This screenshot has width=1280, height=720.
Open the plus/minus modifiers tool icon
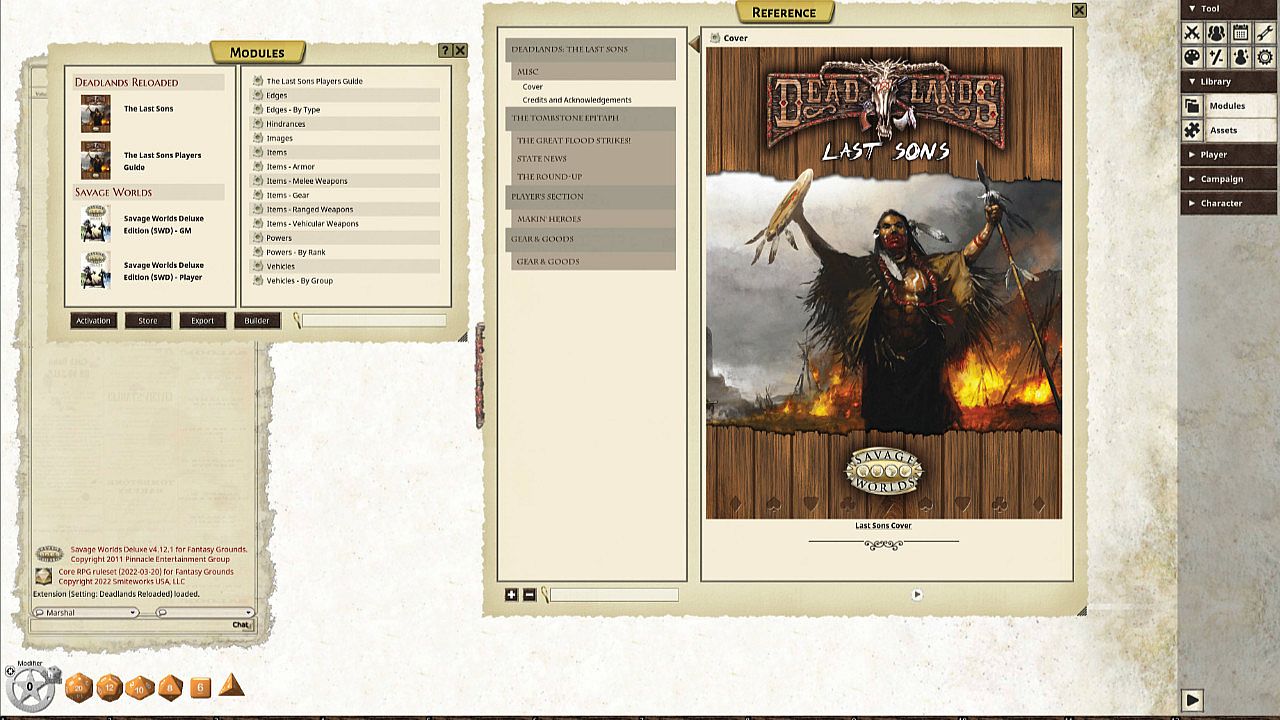coord(1216,57)
